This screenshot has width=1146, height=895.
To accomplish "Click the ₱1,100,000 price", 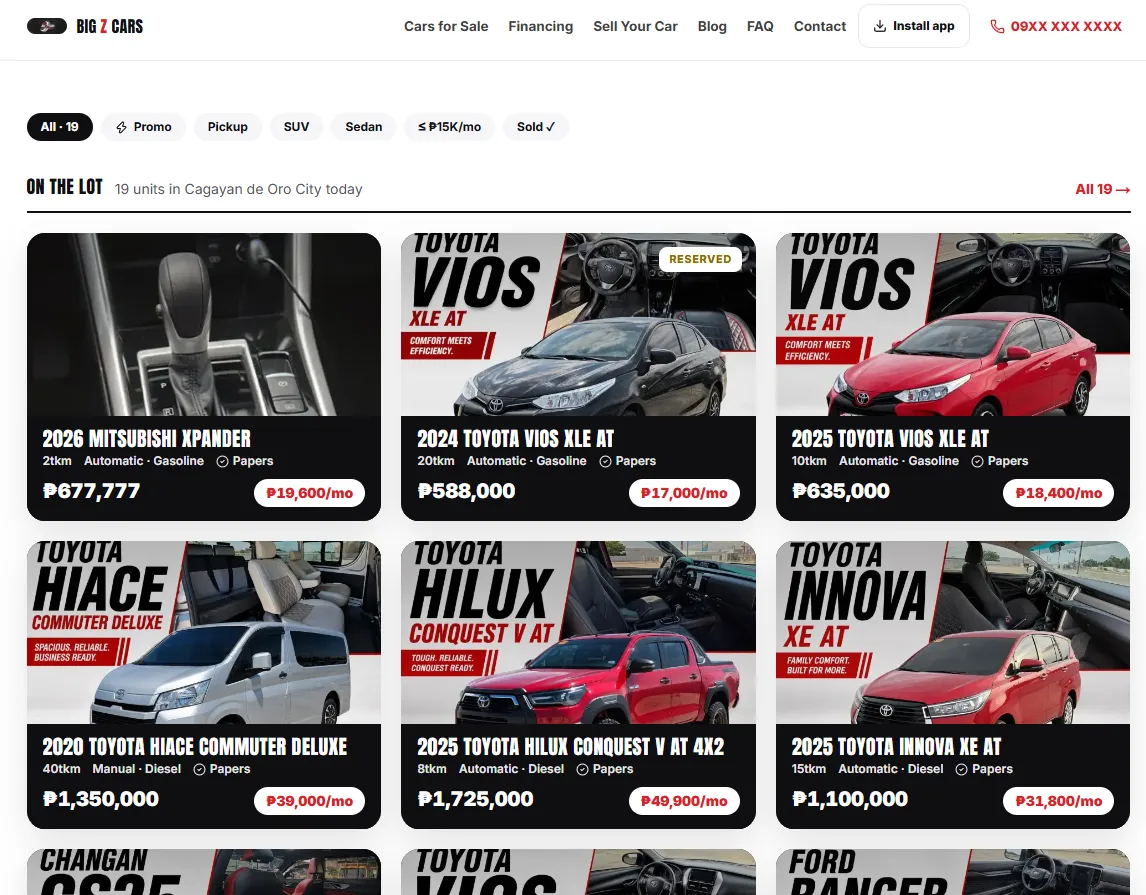I will click(x=850, y=799).
